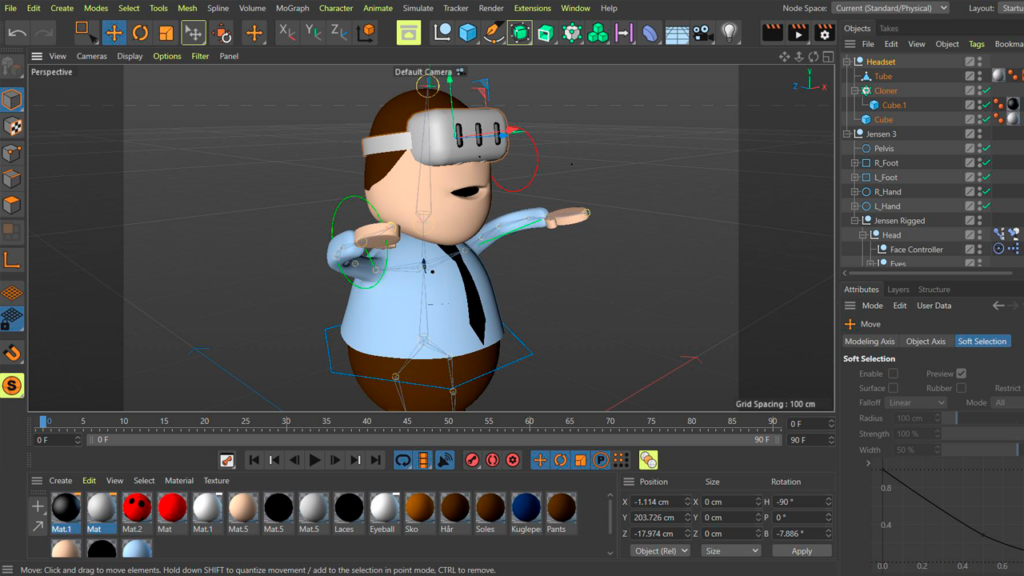
Task: Switch to the Object Axis tab
Action: point(925,341)
